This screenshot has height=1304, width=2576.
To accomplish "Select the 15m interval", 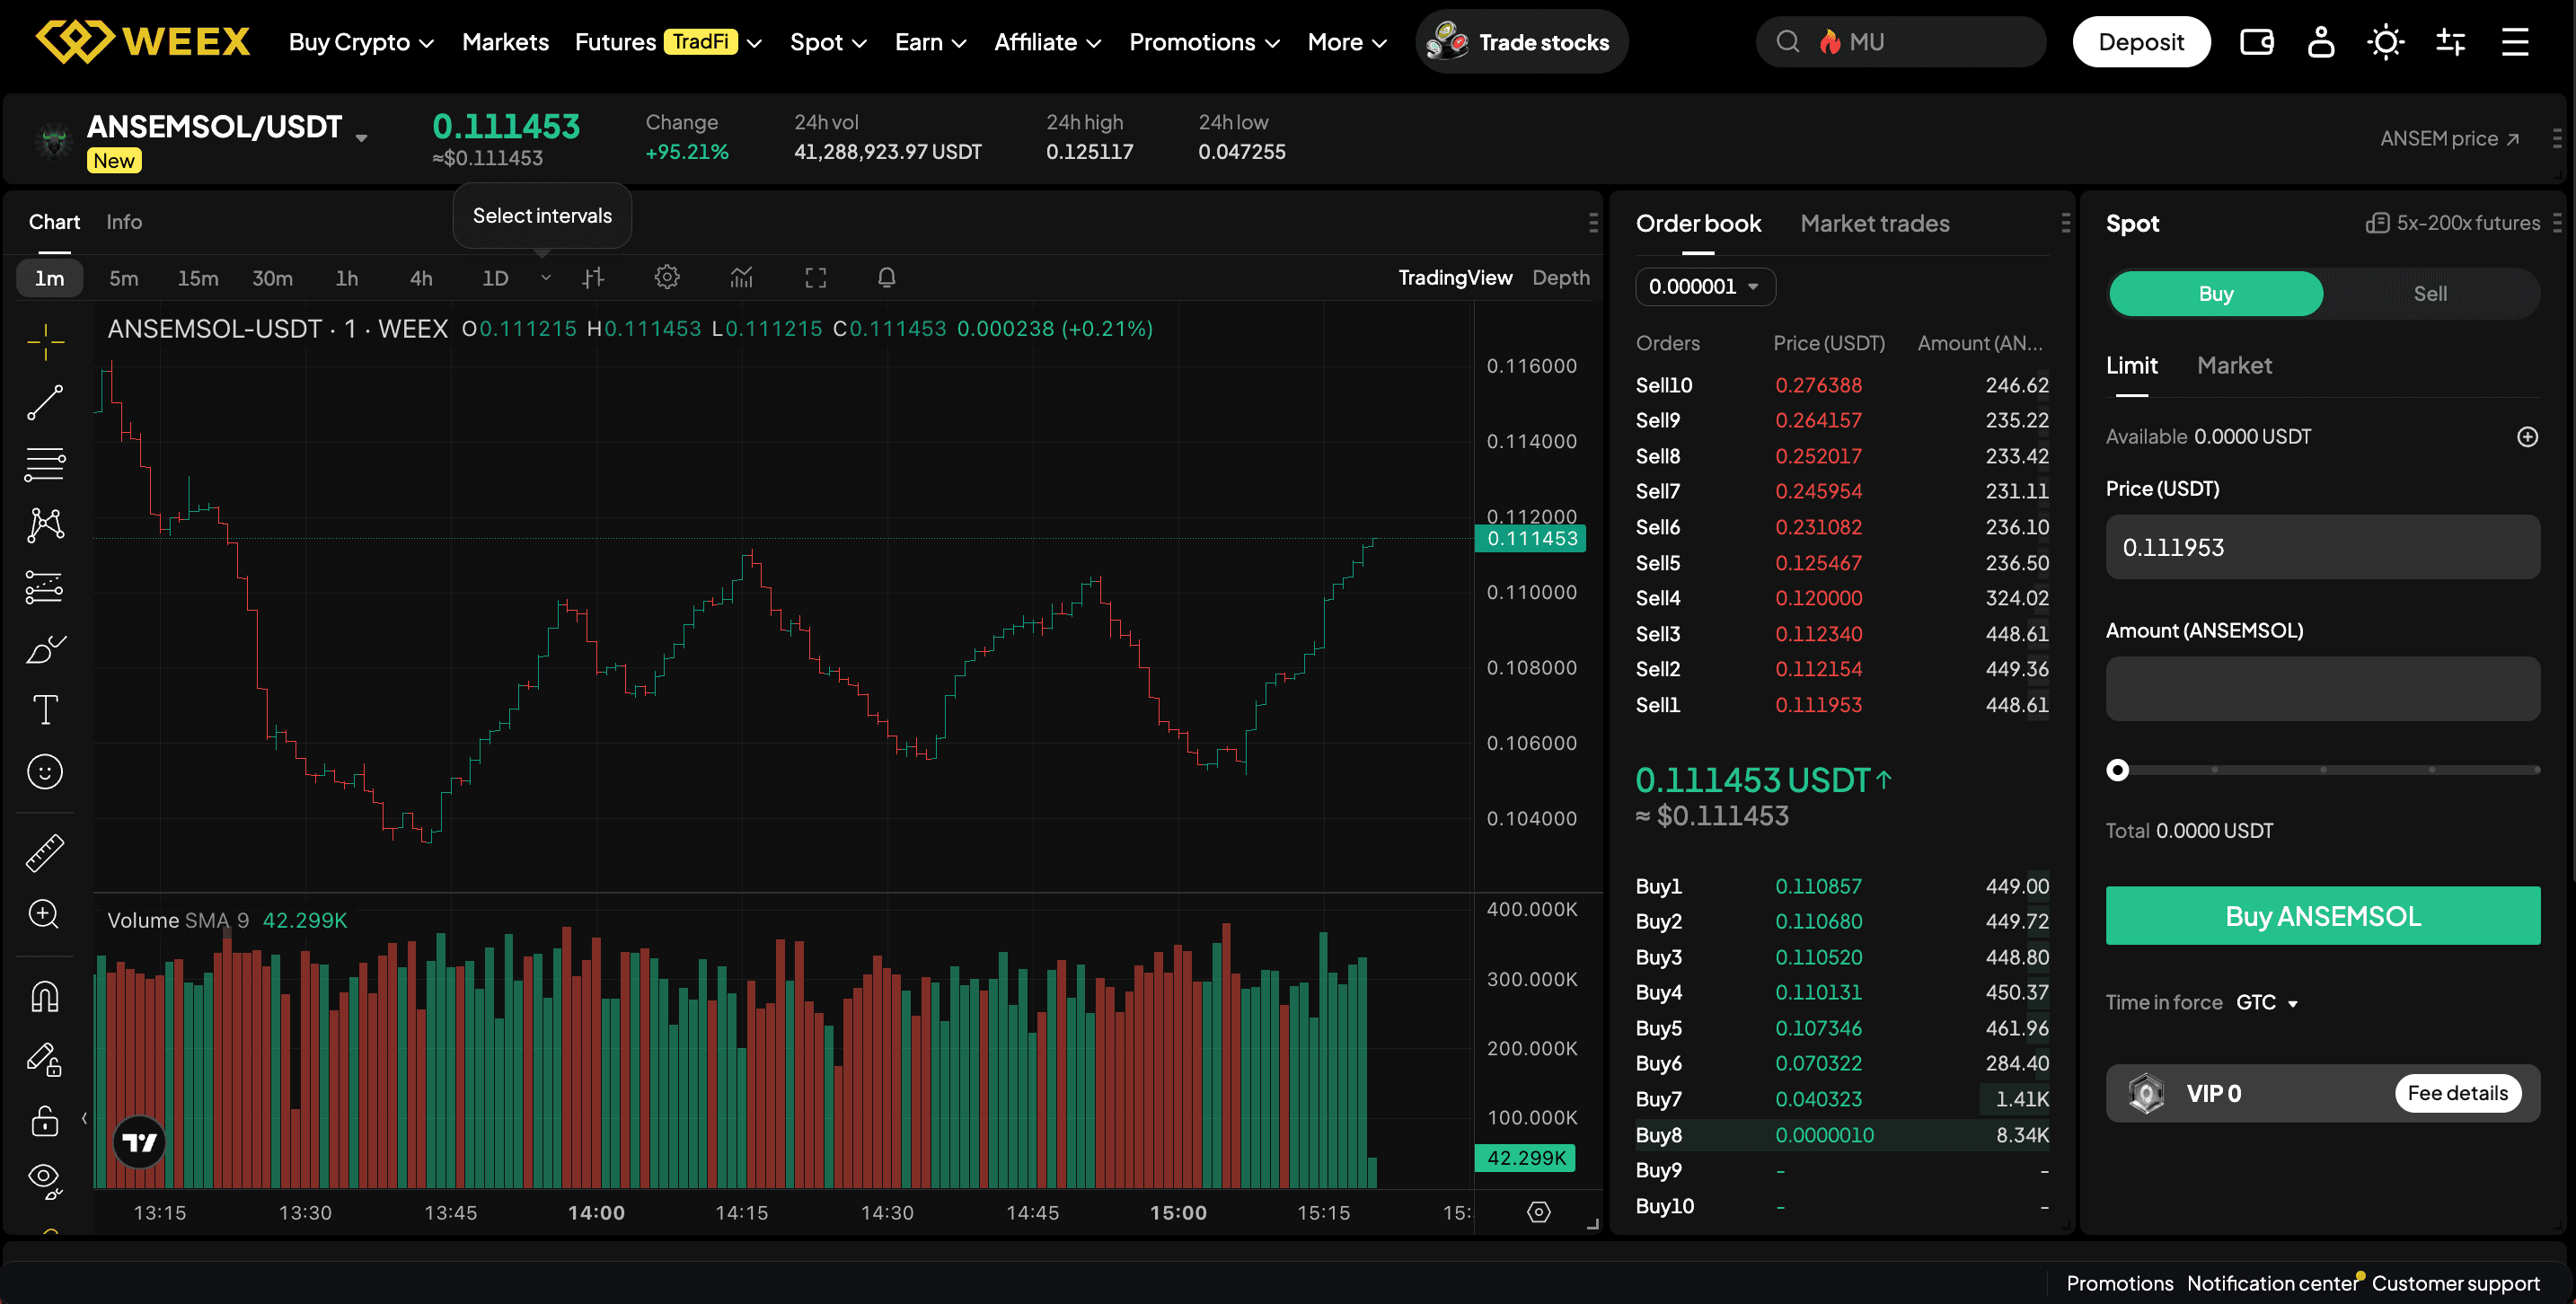I will coord(198,278).
